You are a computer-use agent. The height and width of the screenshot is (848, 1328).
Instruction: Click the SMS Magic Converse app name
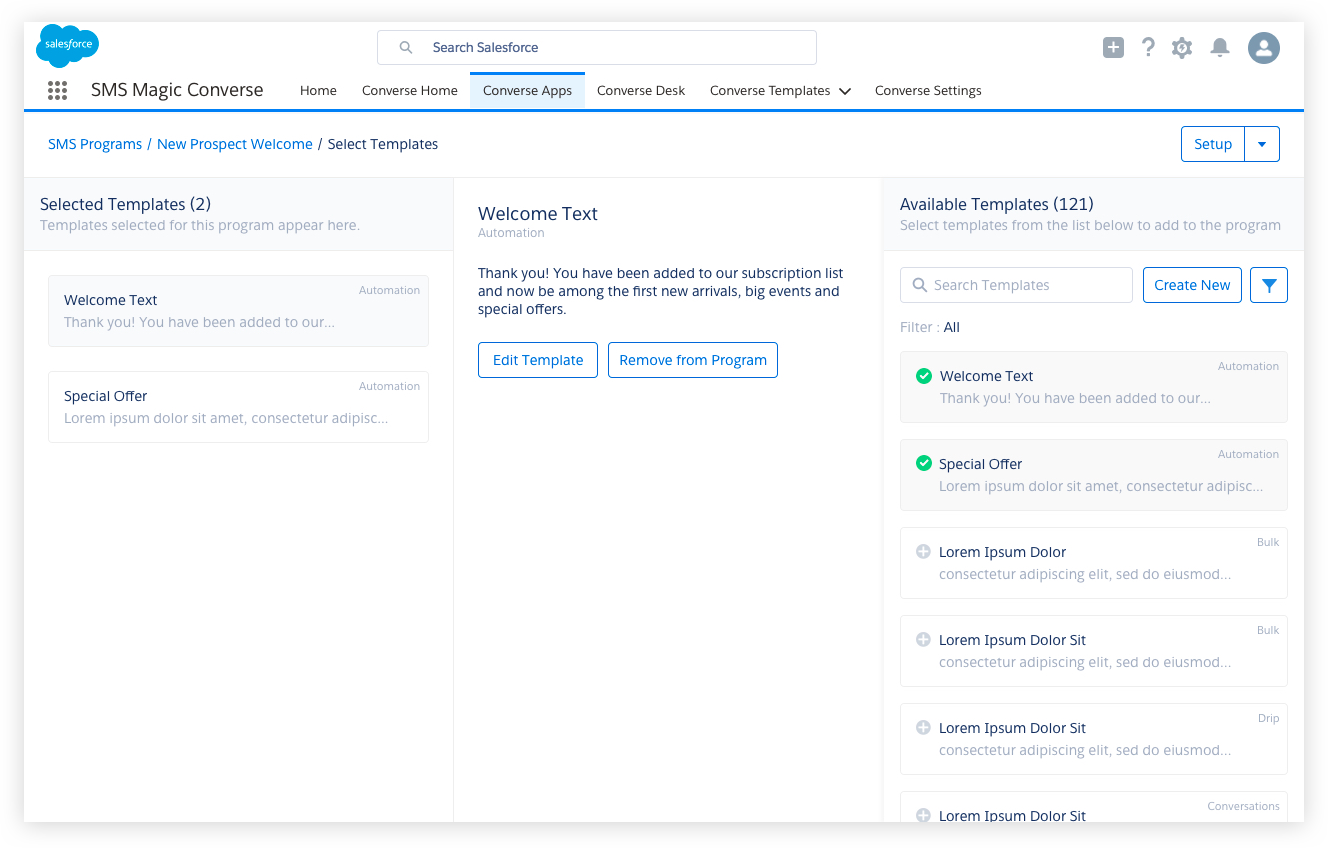(177, 90)
